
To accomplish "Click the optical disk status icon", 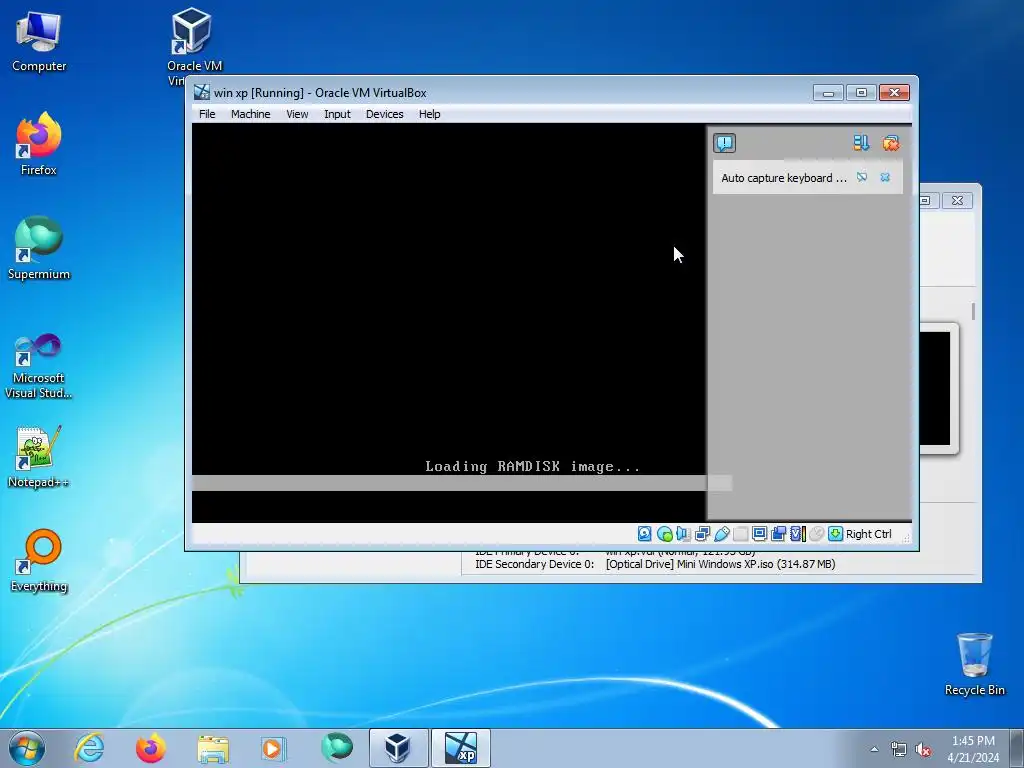I will coord(664,534).
